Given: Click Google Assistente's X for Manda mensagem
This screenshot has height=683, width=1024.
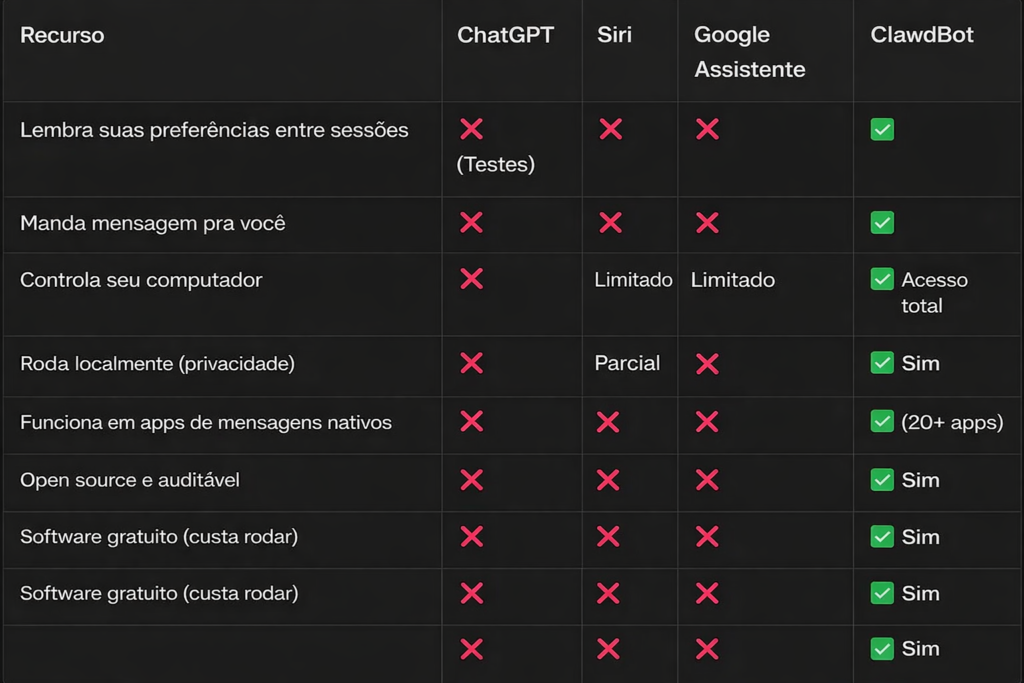Looking at the screenshot, I should pos(707,223).
